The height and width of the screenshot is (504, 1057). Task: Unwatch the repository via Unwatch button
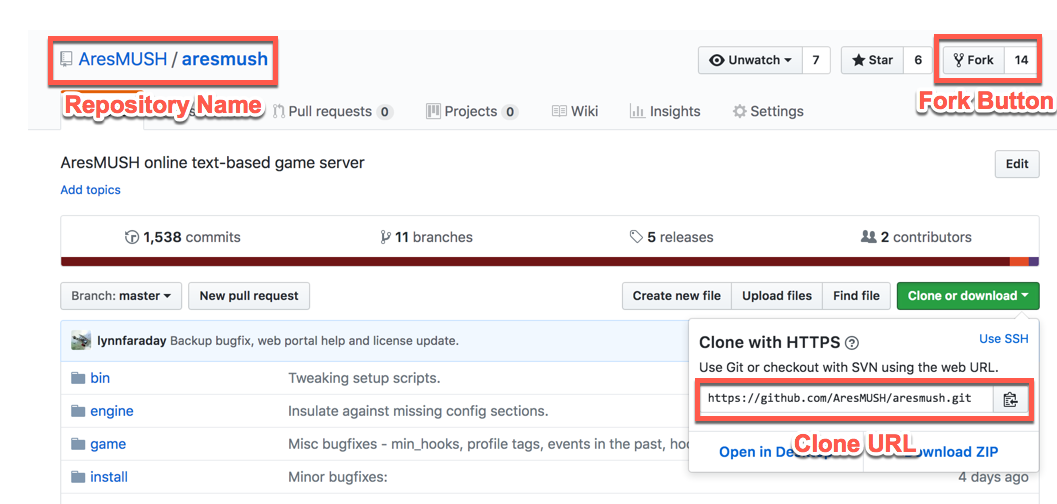[x=750, y=60]
